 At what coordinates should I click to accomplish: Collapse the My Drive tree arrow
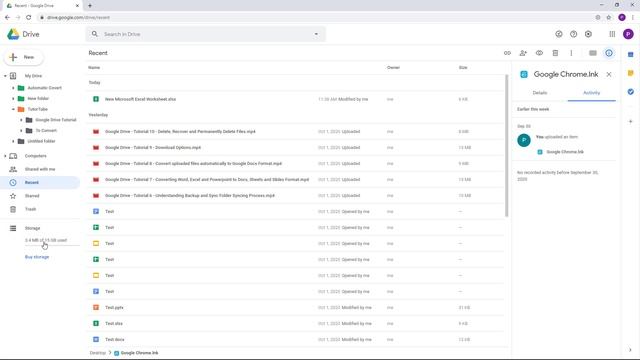5,76
